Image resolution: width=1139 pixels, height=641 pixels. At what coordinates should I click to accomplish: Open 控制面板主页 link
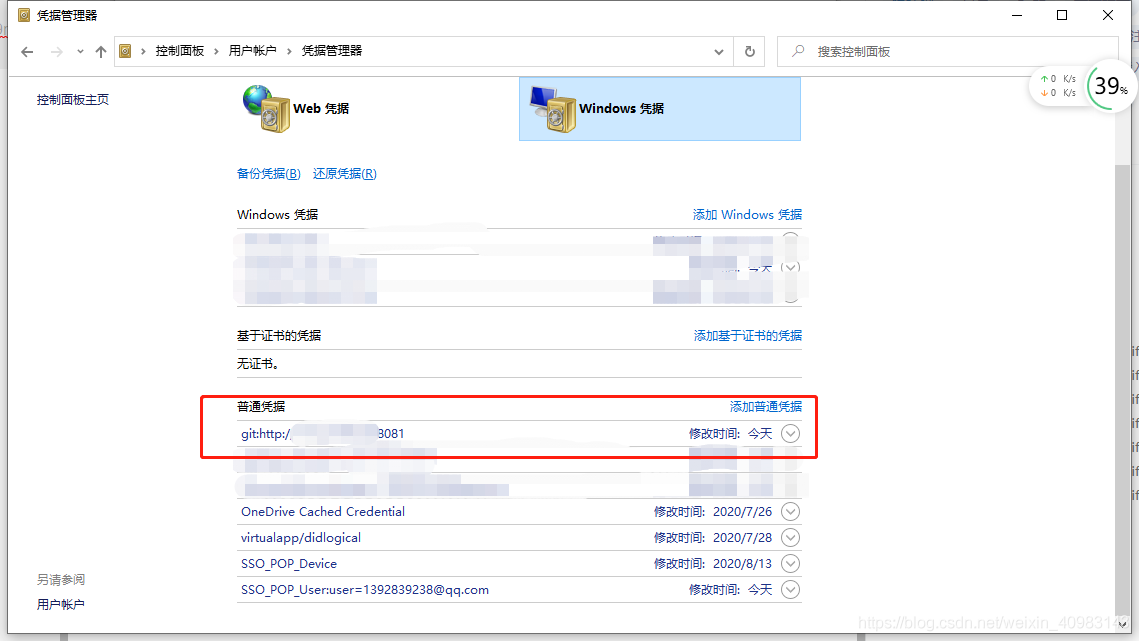[73, 100]
